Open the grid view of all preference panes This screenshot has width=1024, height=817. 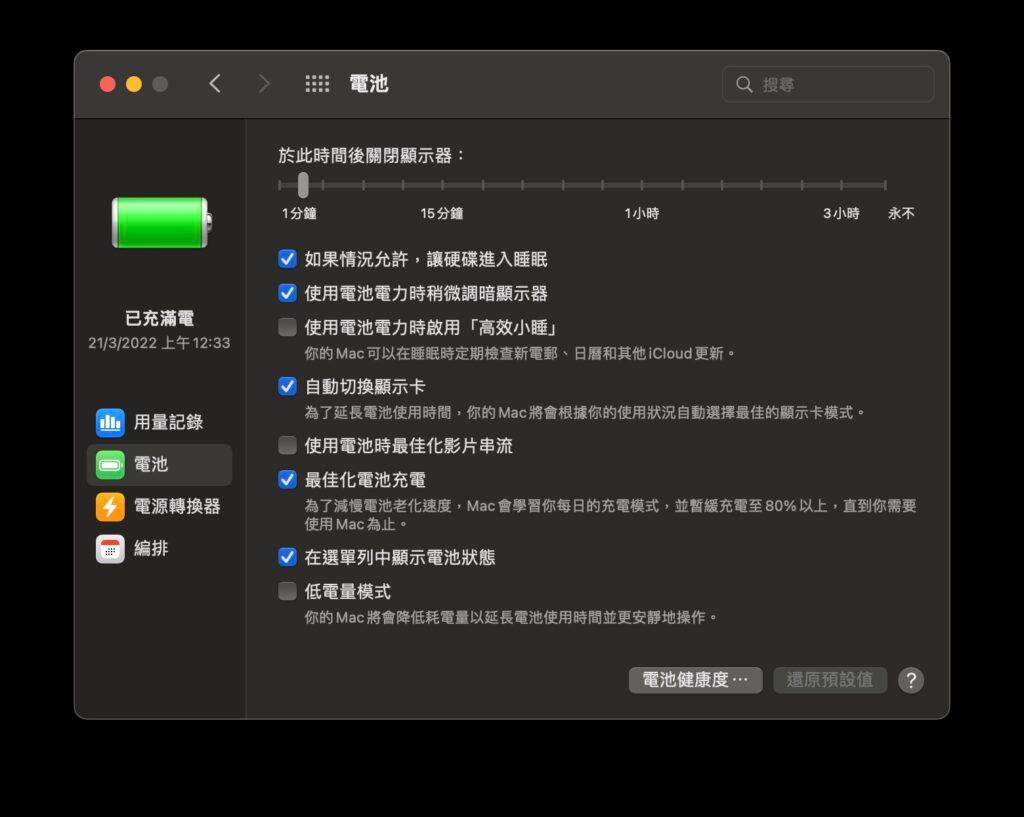[317, 84]
